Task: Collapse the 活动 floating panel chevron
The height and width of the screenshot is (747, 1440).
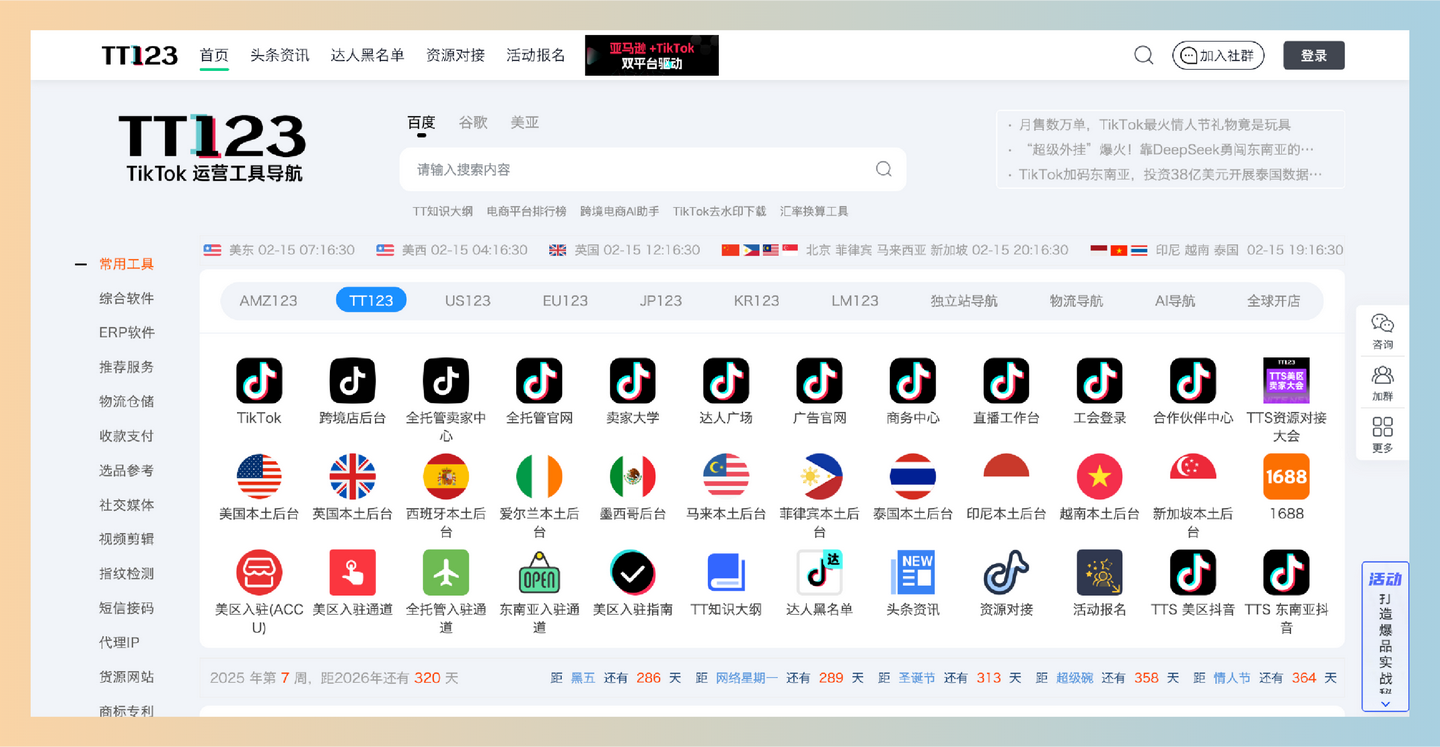Action: pos(1385,703)
